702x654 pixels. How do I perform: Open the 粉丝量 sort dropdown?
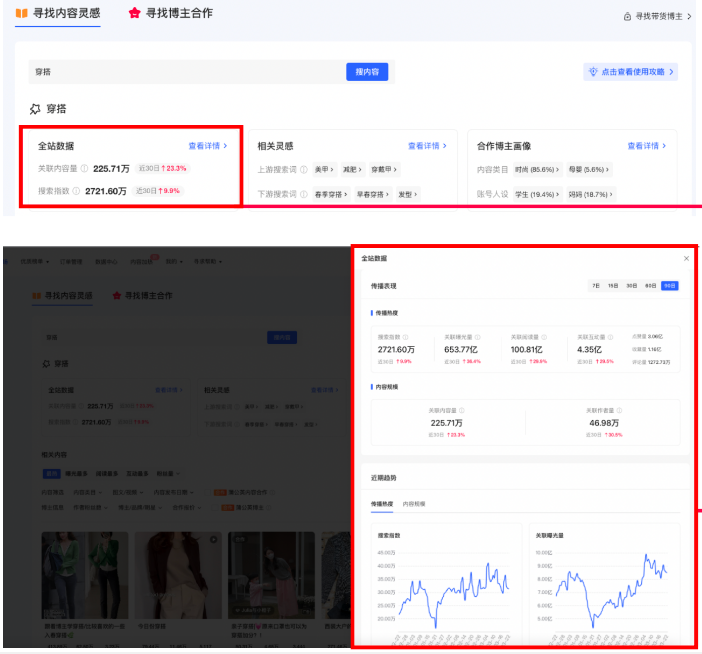tap(168, 474)
